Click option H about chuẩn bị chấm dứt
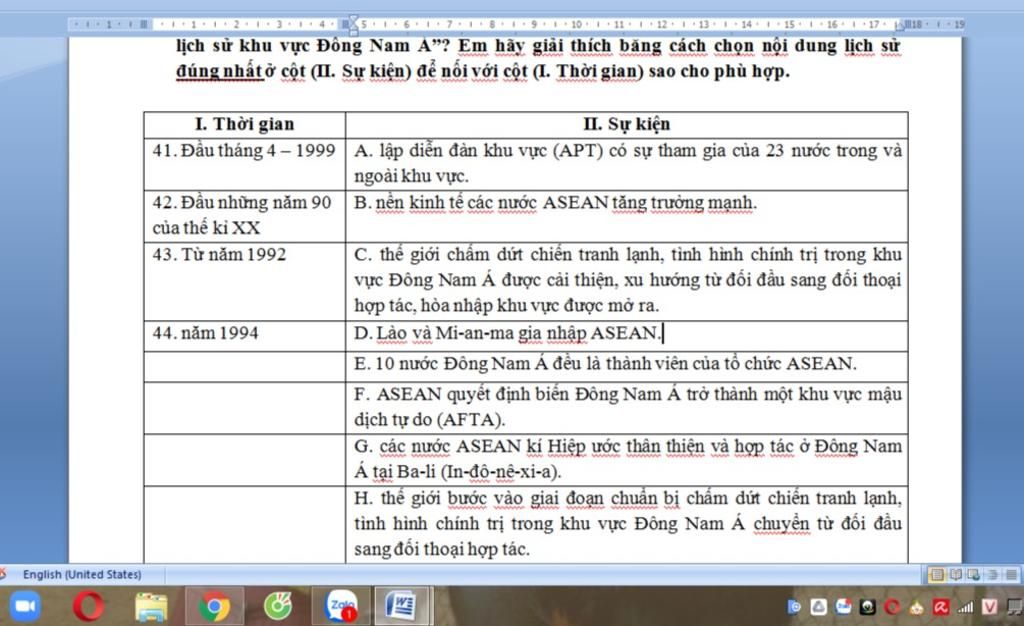 pos(627,524)
